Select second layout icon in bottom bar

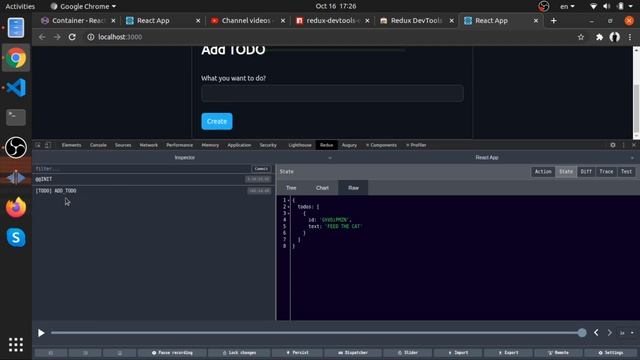(x=85, y=353)
